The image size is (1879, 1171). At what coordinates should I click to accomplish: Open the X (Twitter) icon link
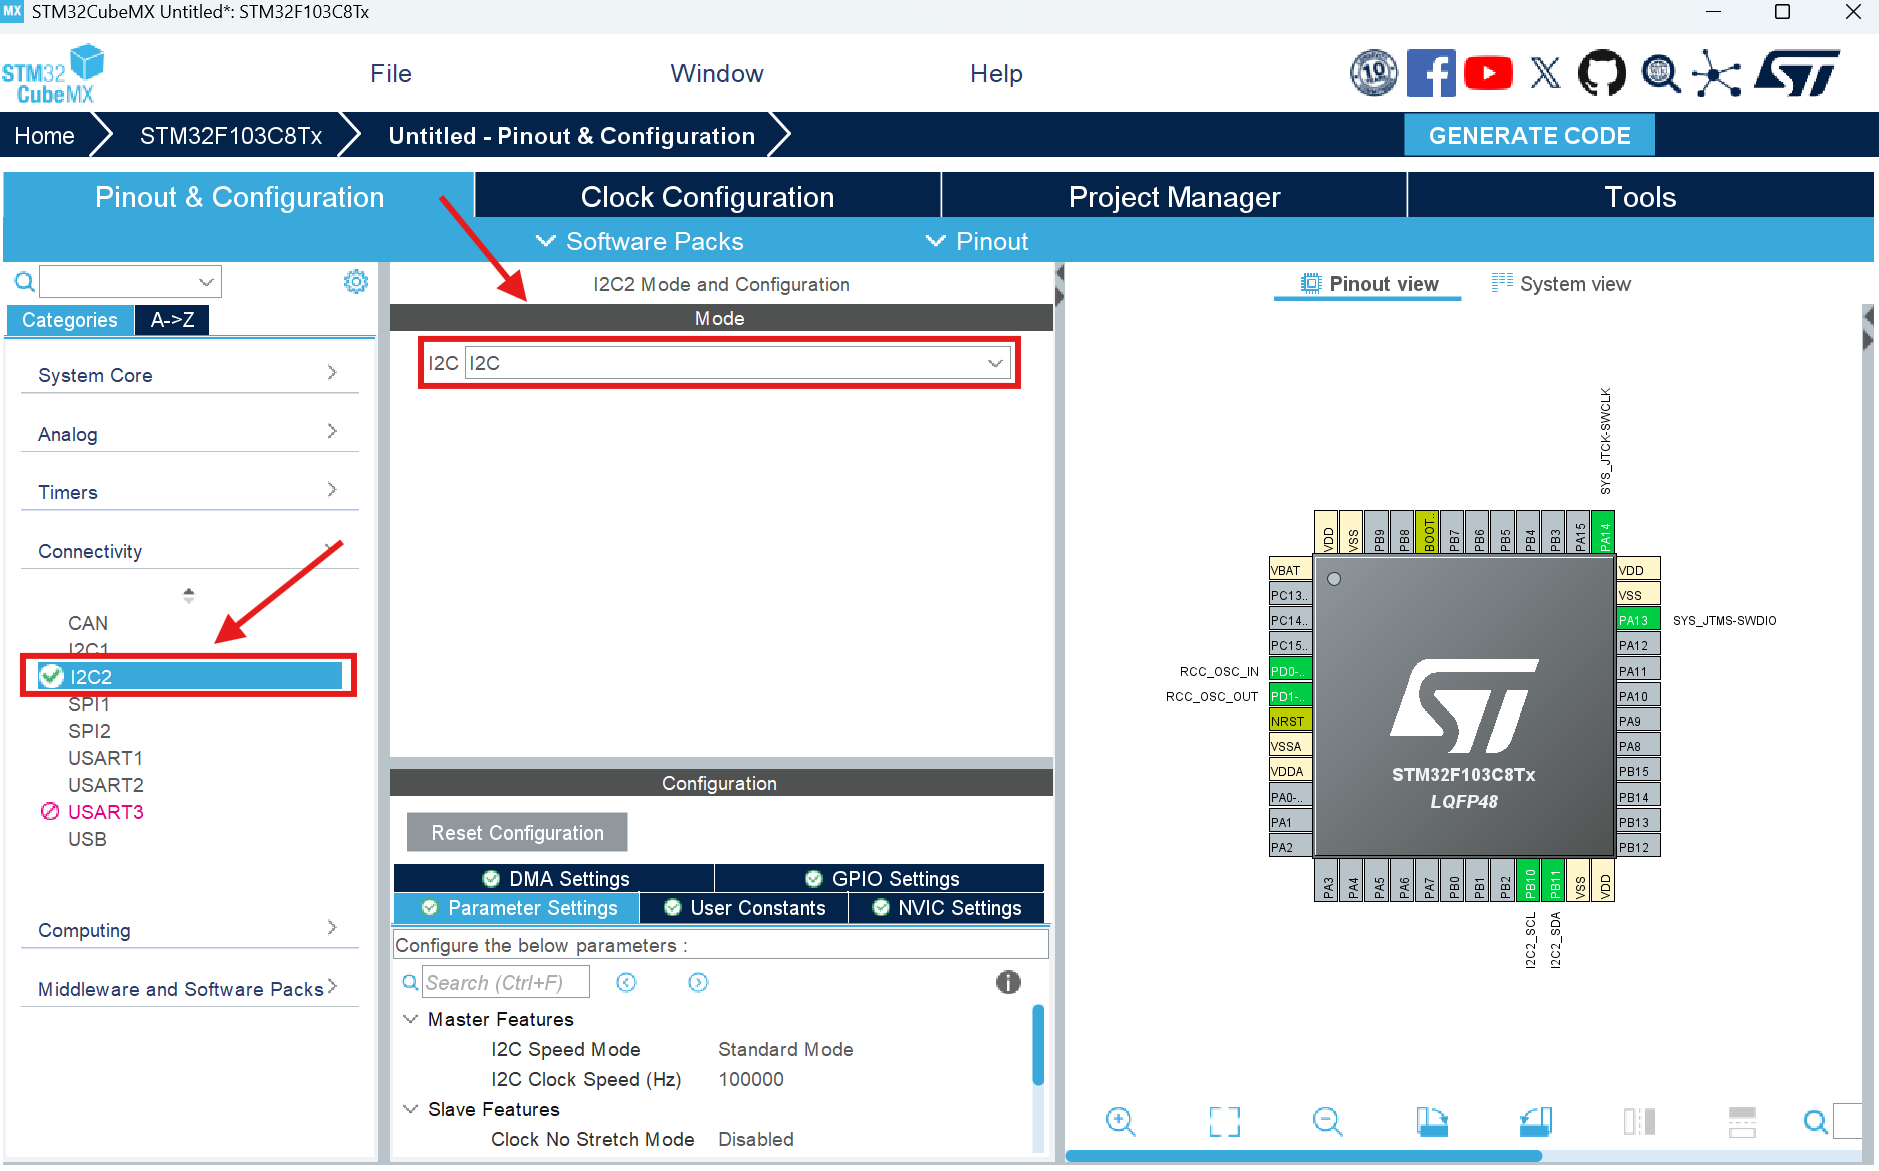[x=1545, y=73]
